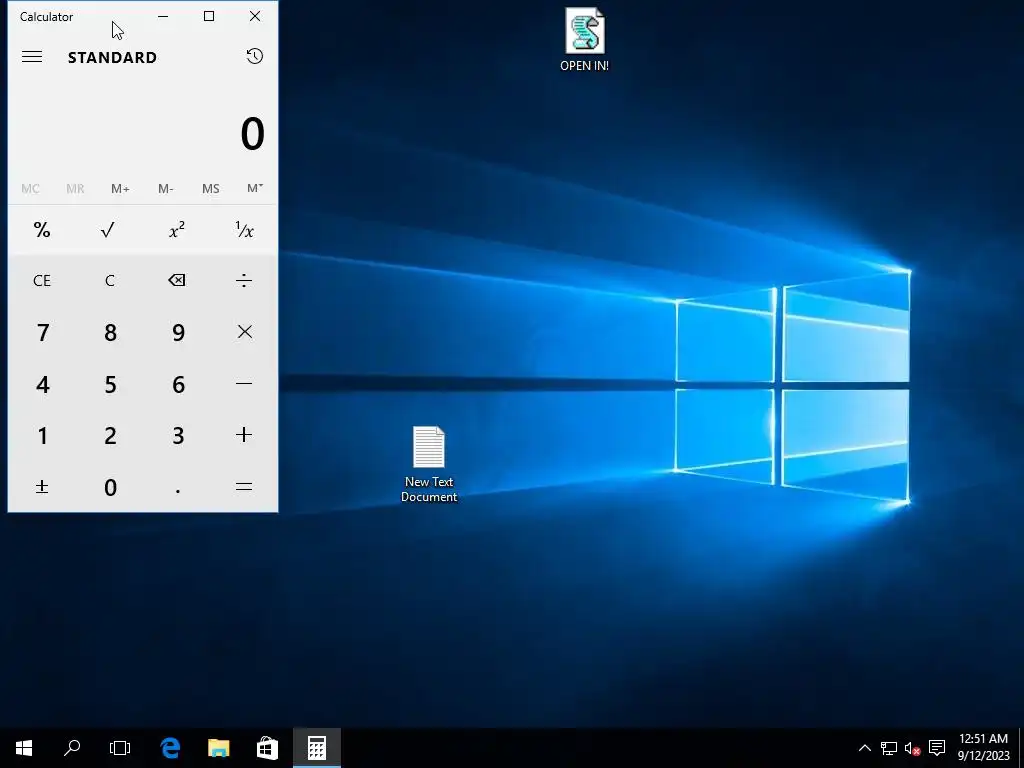The image size is (1024, 768).
Task: Show the calculator history panel
Action: click(255, 56)
